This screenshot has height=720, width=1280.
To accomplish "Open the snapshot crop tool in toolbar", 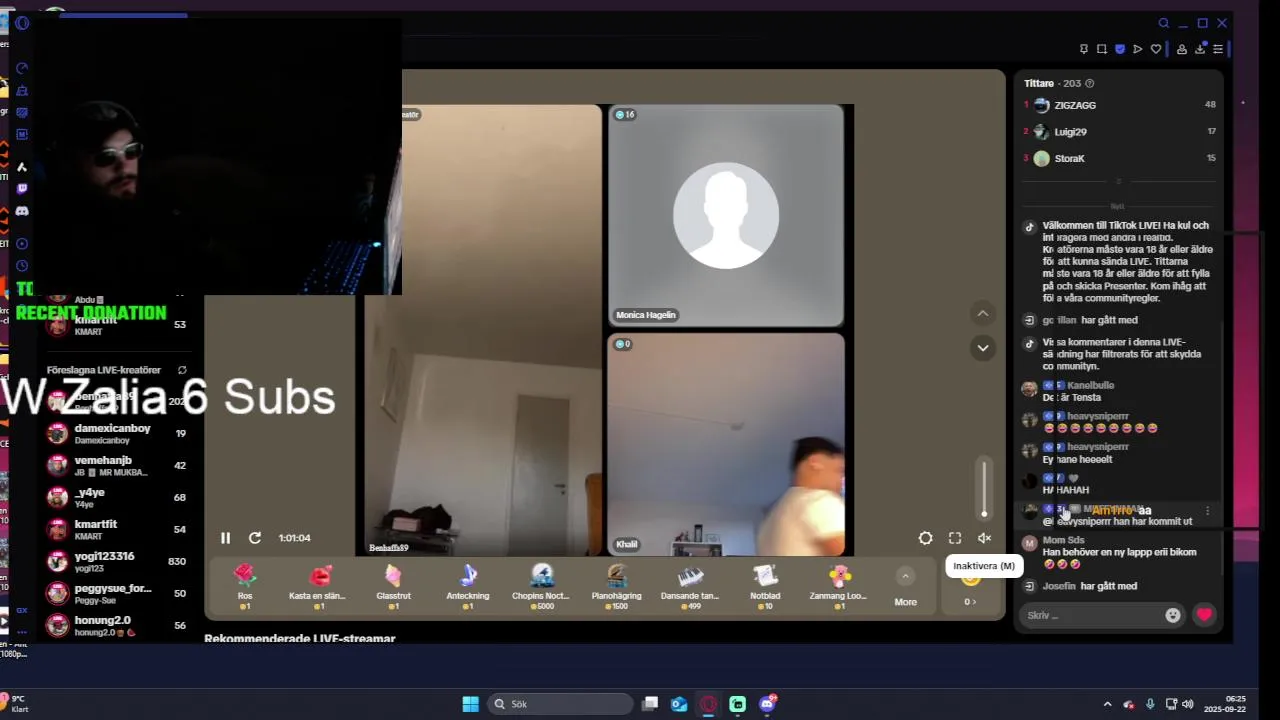I will [1102, 49].
